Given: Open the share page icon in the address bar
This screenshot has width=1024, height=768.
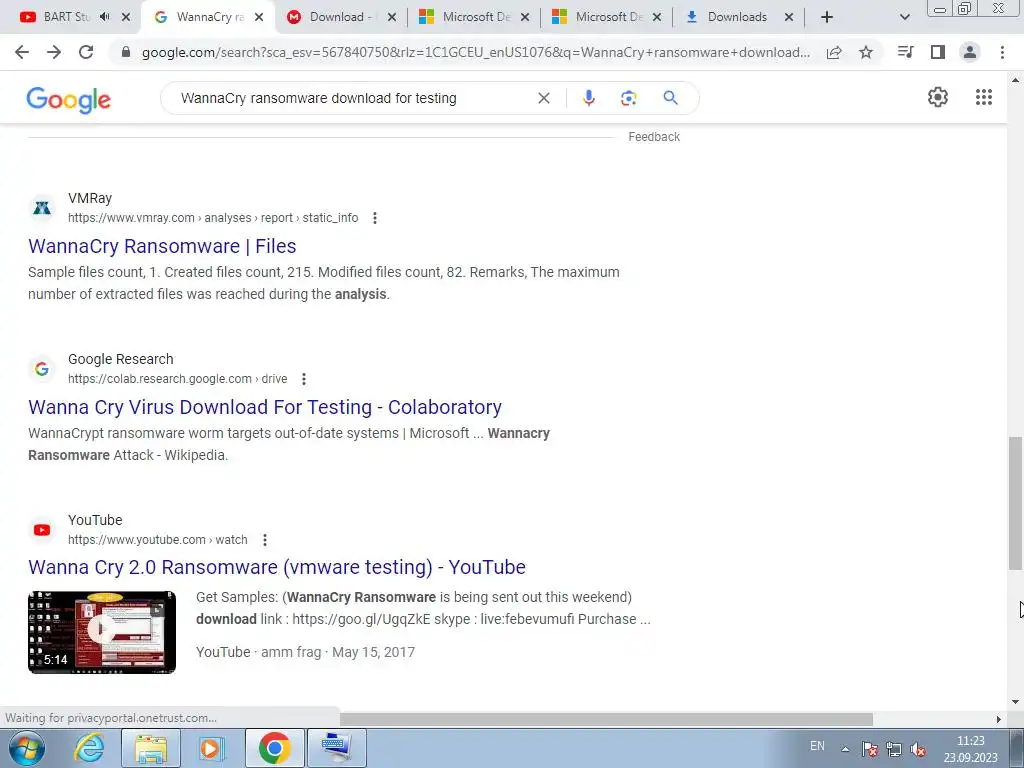Looking at the screenshot, I should (x=834, y=52).
